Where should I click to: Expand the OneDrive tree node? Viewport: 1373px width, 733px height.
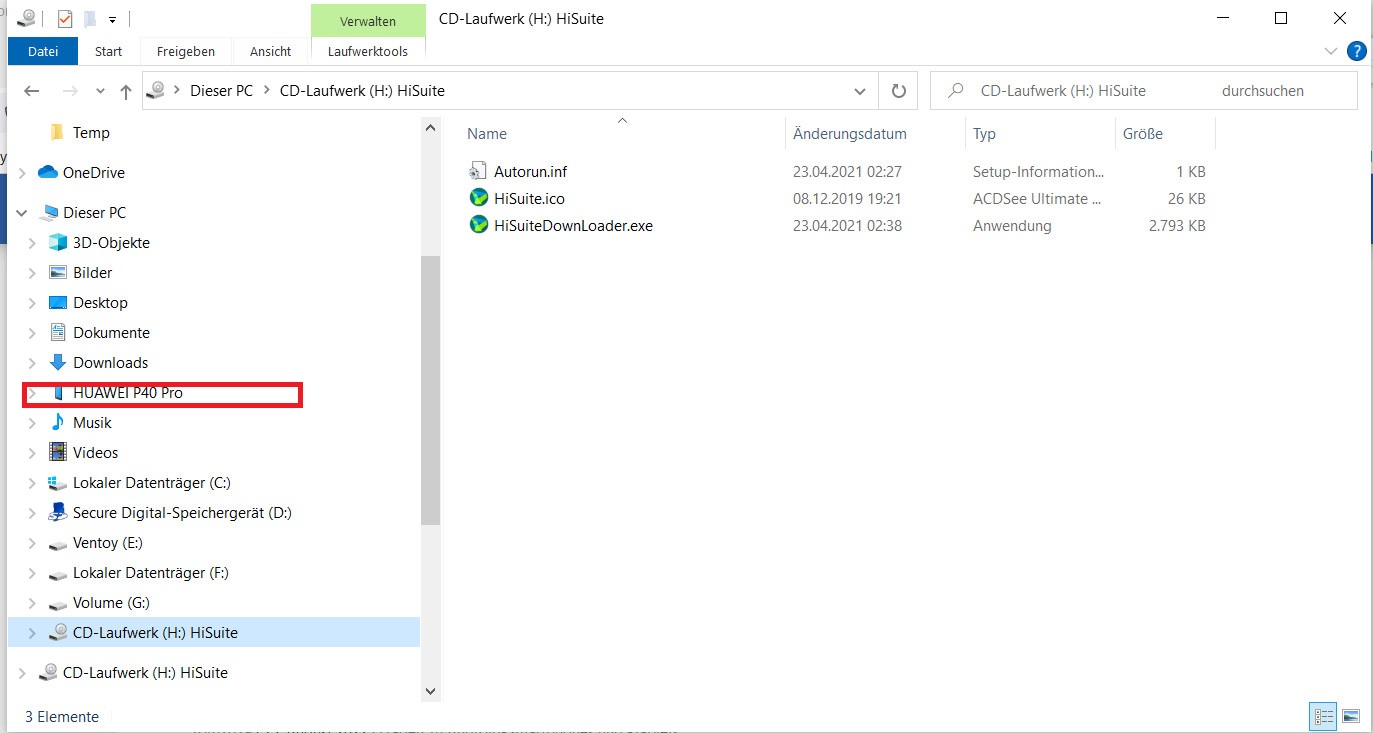click(22, 173)
